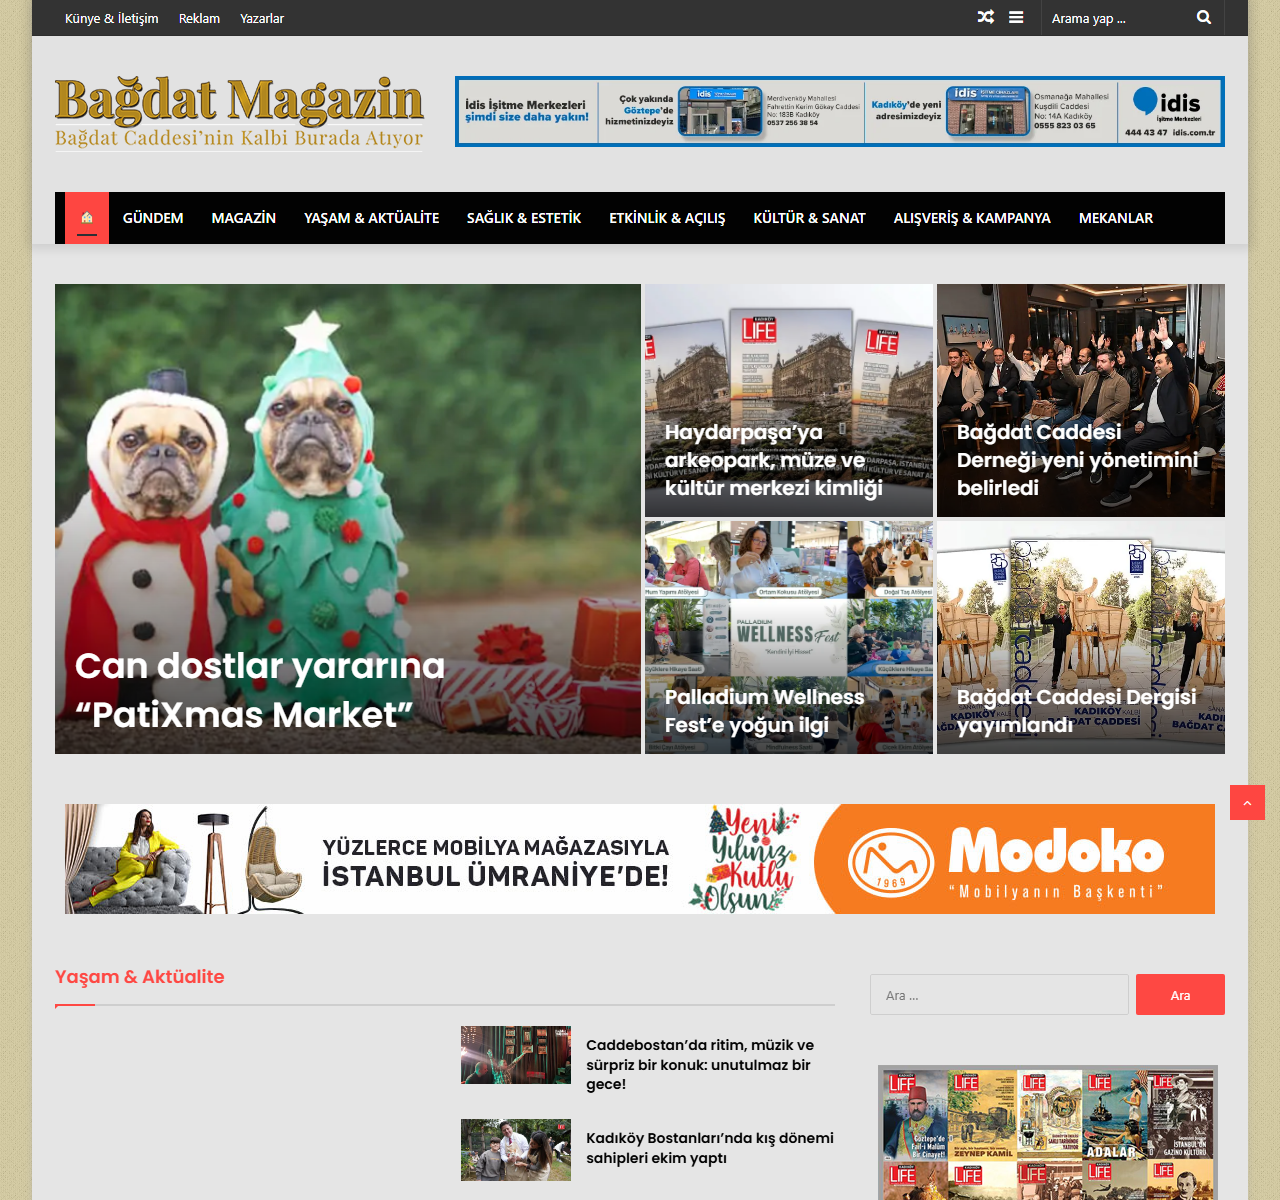Image resolution: width=1280 pixels, height=1200 pixels.
Task: Open the MEKANLAR menu item
Action: (x=1115, y=218)
